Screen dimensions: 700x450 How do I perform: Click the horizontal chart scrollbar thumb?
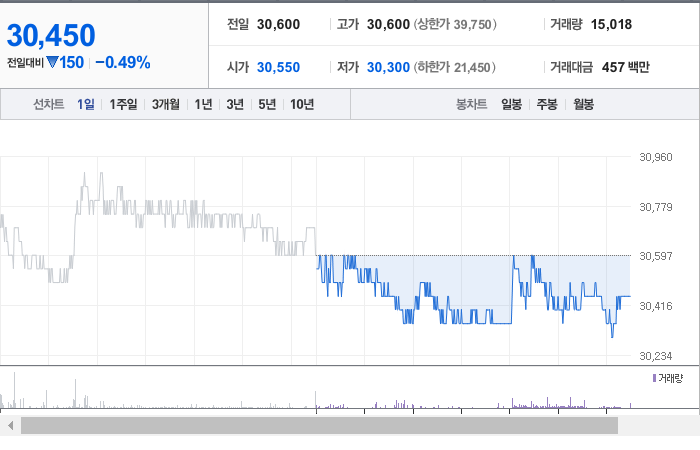319,426
